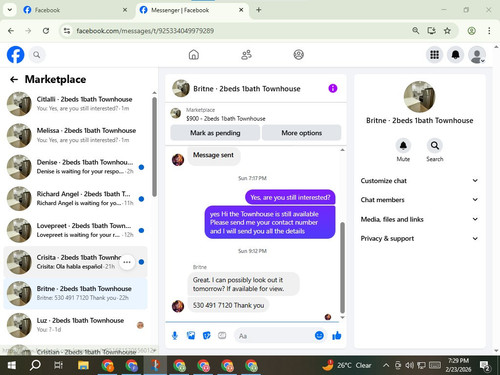Viewport: 500px width, 375px height.
Task: Select the Messenger | Facebook tab
Action: tap(192, 10)
